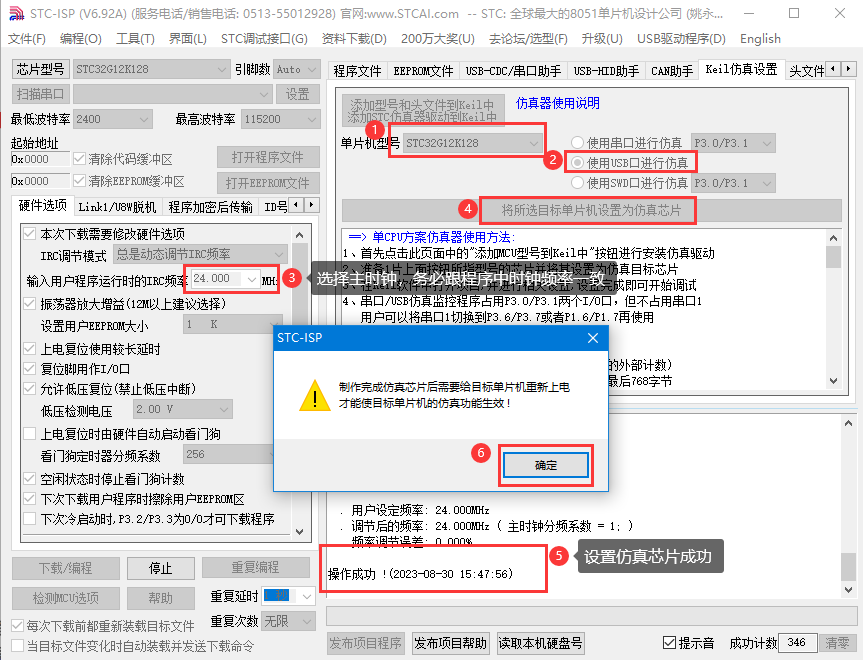The height and width of the screenshot is (660, 863).
Task: Open the CAN助手 tab
Action: pyautogui.click(x=671, y=71)
